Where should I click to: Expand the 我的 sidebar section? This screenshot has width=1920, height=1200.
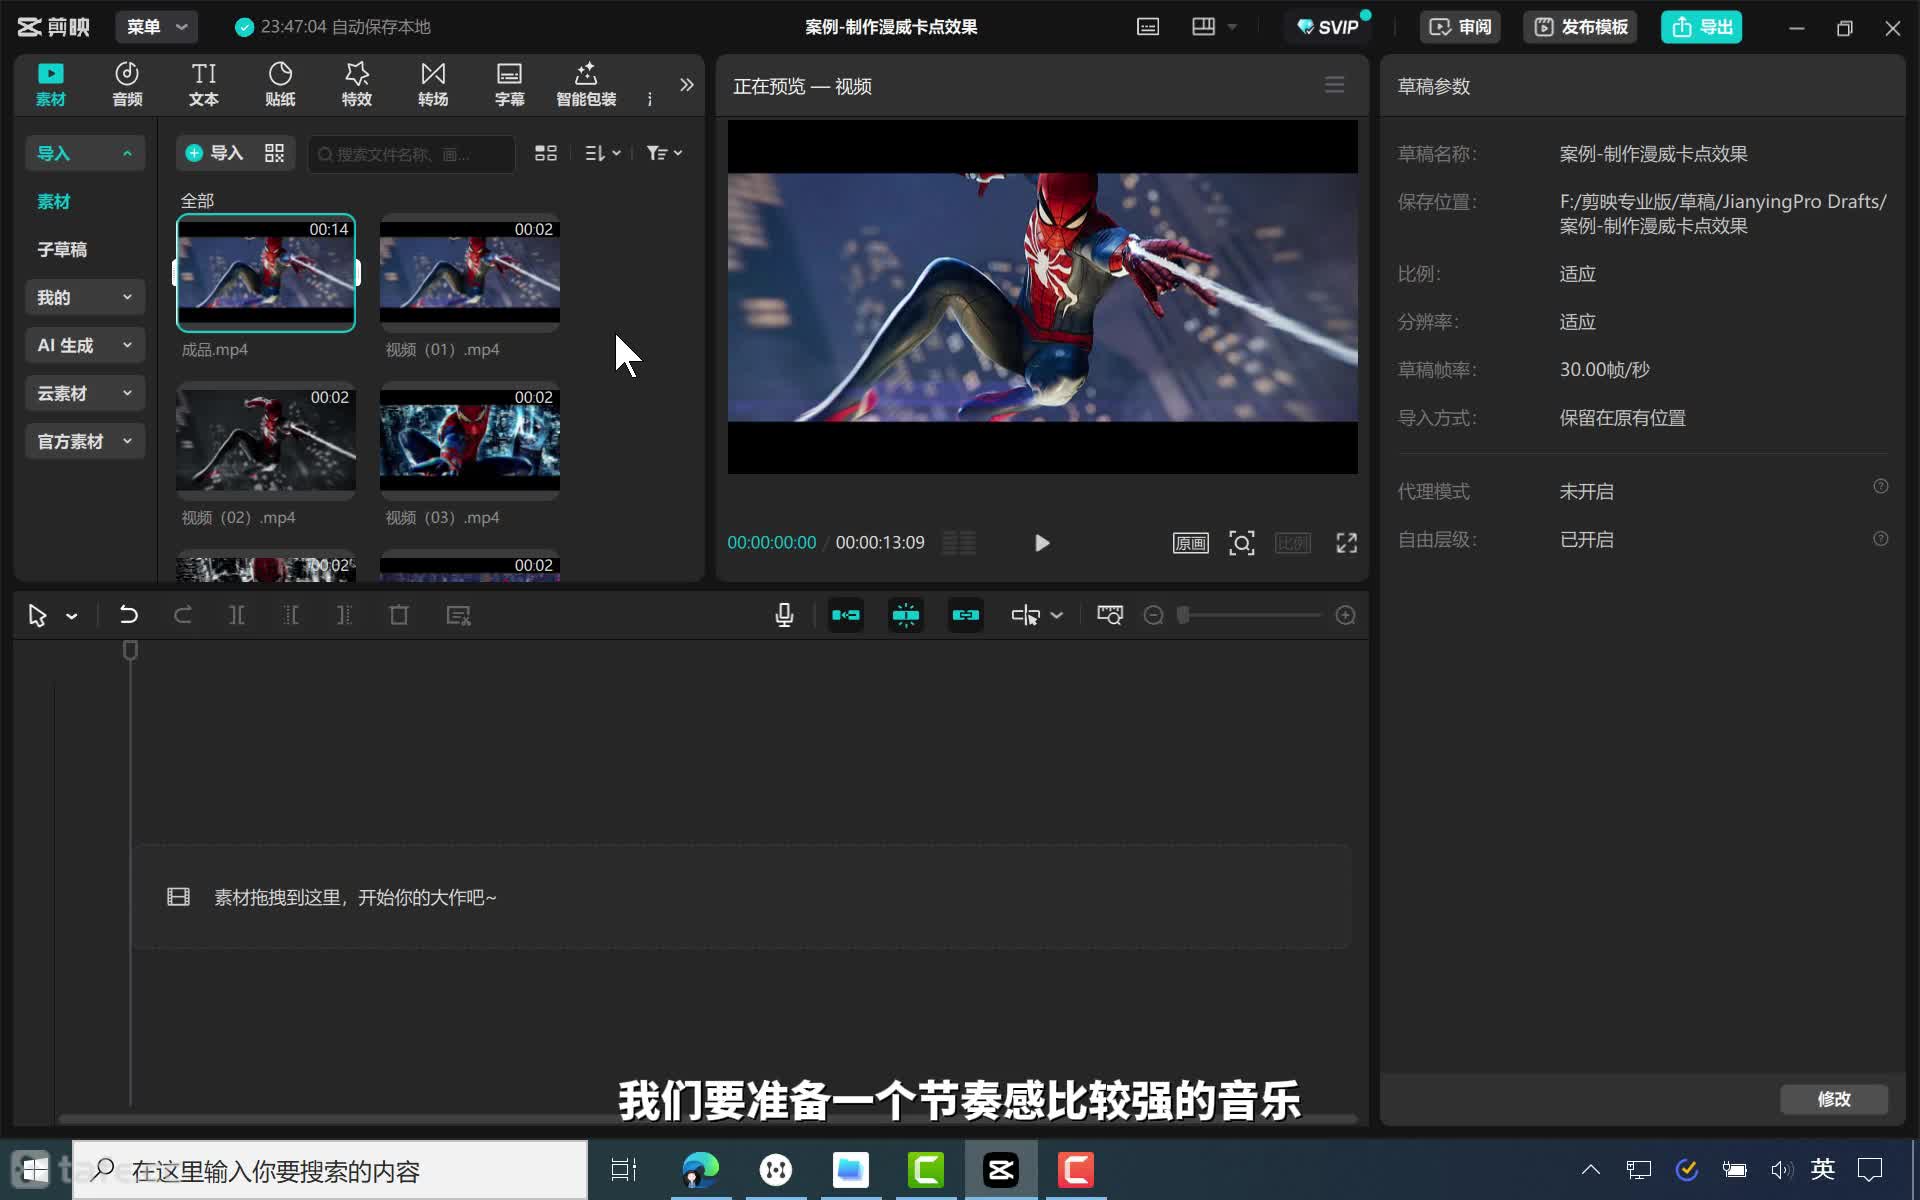click(85, 297)
